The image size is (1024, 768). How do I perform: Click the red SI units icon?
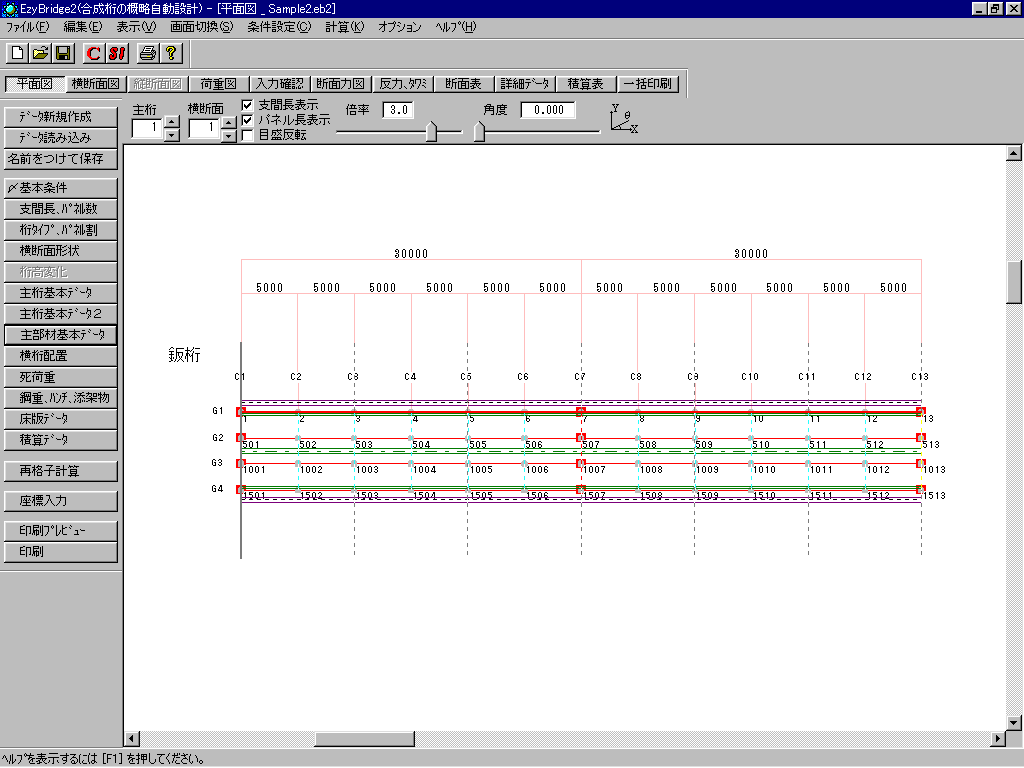click(117, 53)
